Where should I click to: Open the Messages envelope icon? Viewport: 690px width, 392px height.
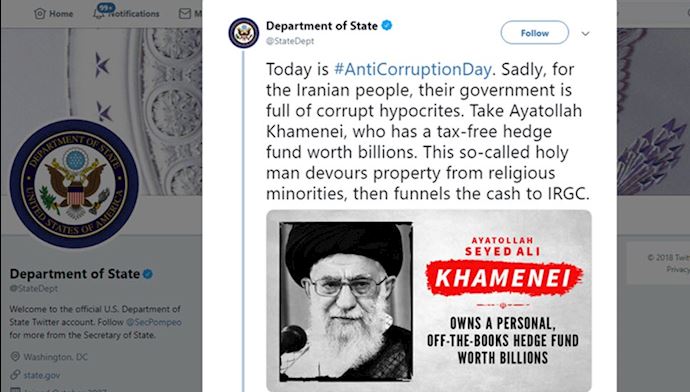tap(185, 14)
